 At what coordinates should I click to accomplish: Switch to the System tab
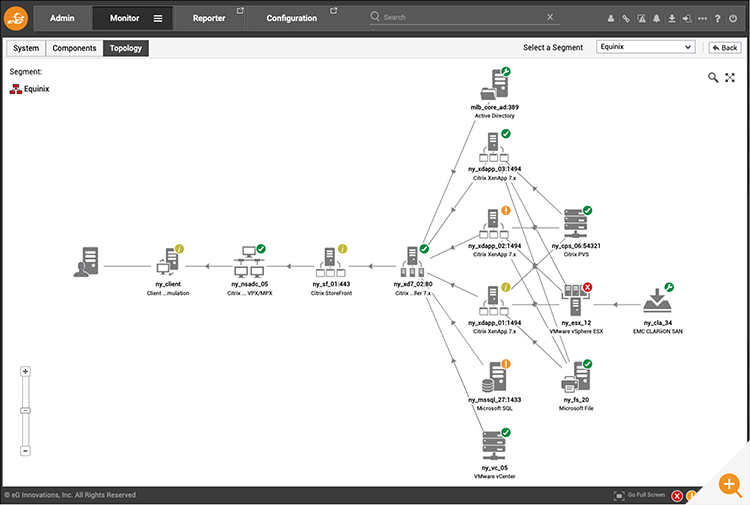pyautogui.click(x=26, y=48)
